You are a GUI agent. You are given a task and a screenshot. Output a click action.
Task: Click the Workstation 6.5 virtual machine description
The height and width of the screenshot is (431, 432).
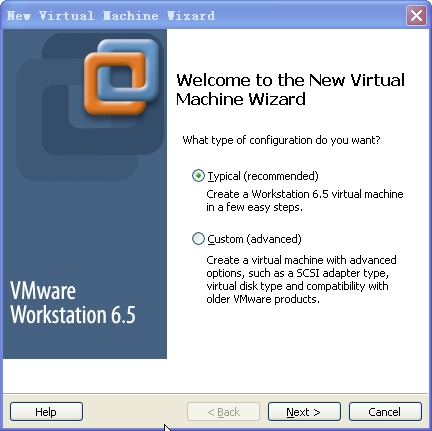tap(305, 200)
